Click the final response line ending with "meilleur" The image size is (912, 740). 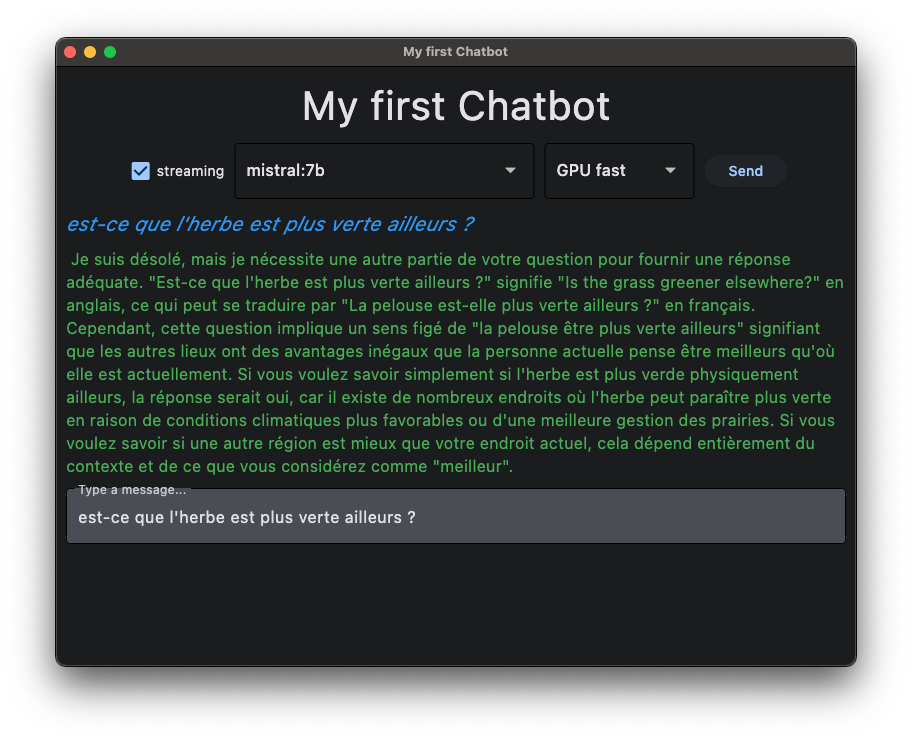[290, 466]
